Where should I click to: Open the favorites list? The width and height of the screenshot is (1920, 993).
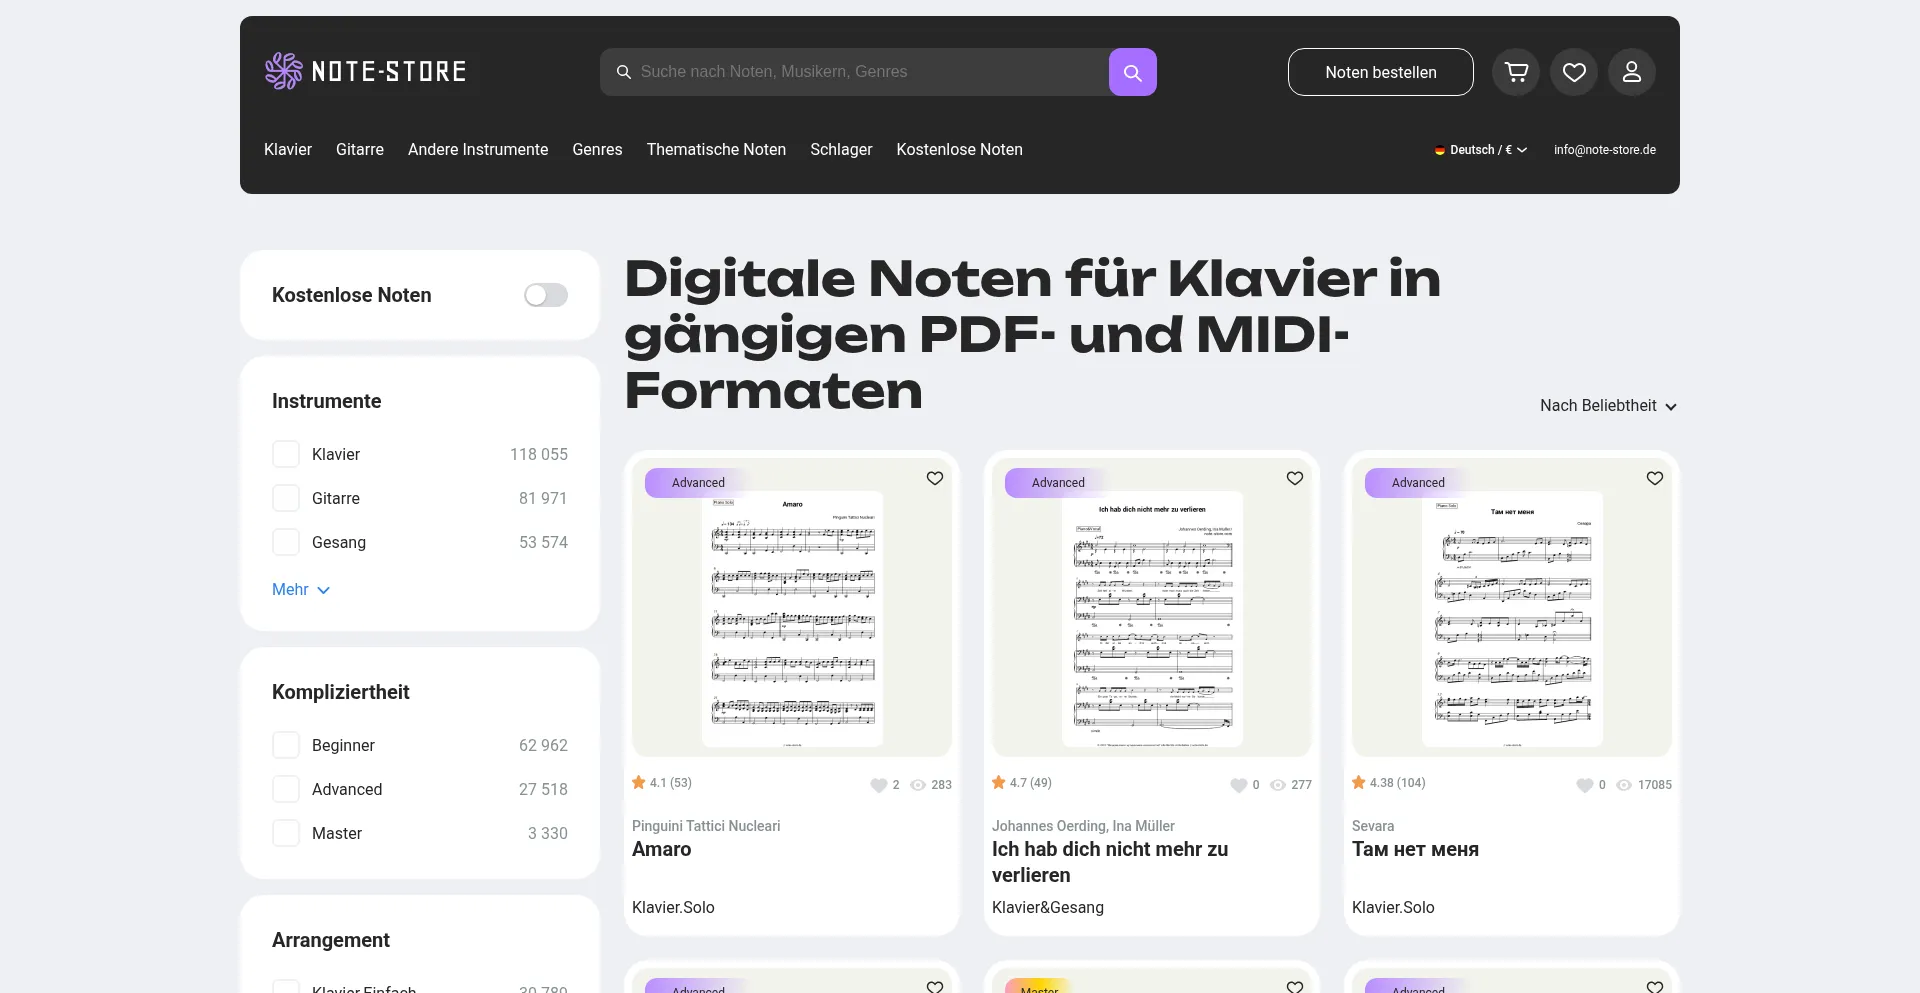click(x=1573, y=71)
